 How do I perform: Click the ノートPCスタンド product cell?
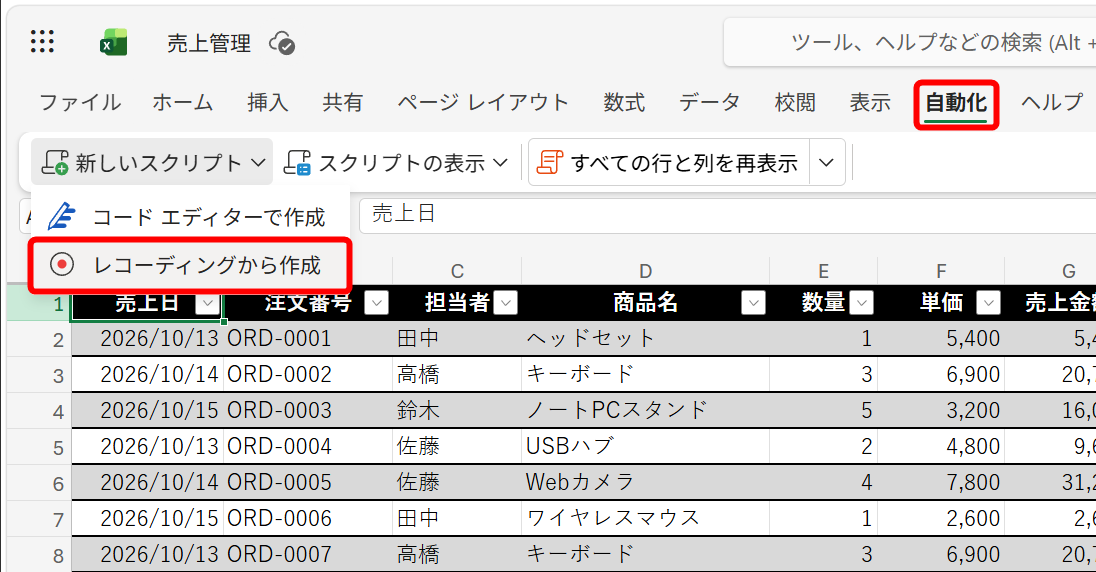[645, 410]
